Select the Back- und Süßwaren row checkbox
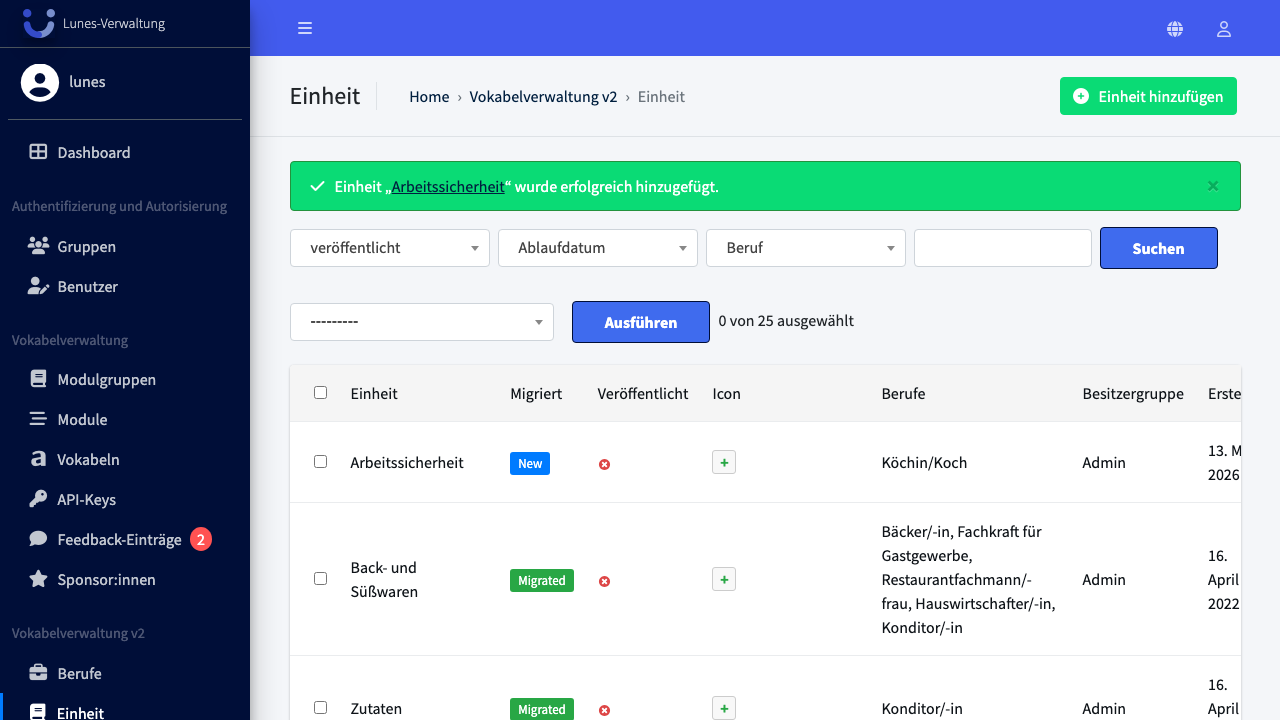The width and height of the screenshot is (1280, 720). click(320, 578)
